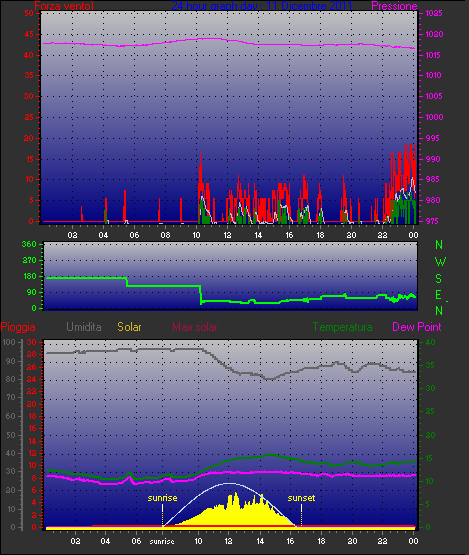Image resolution: width=469 pixels, height=555 pixels.
Task: Click the Max solar legend label
Action: tap(195, 327)
